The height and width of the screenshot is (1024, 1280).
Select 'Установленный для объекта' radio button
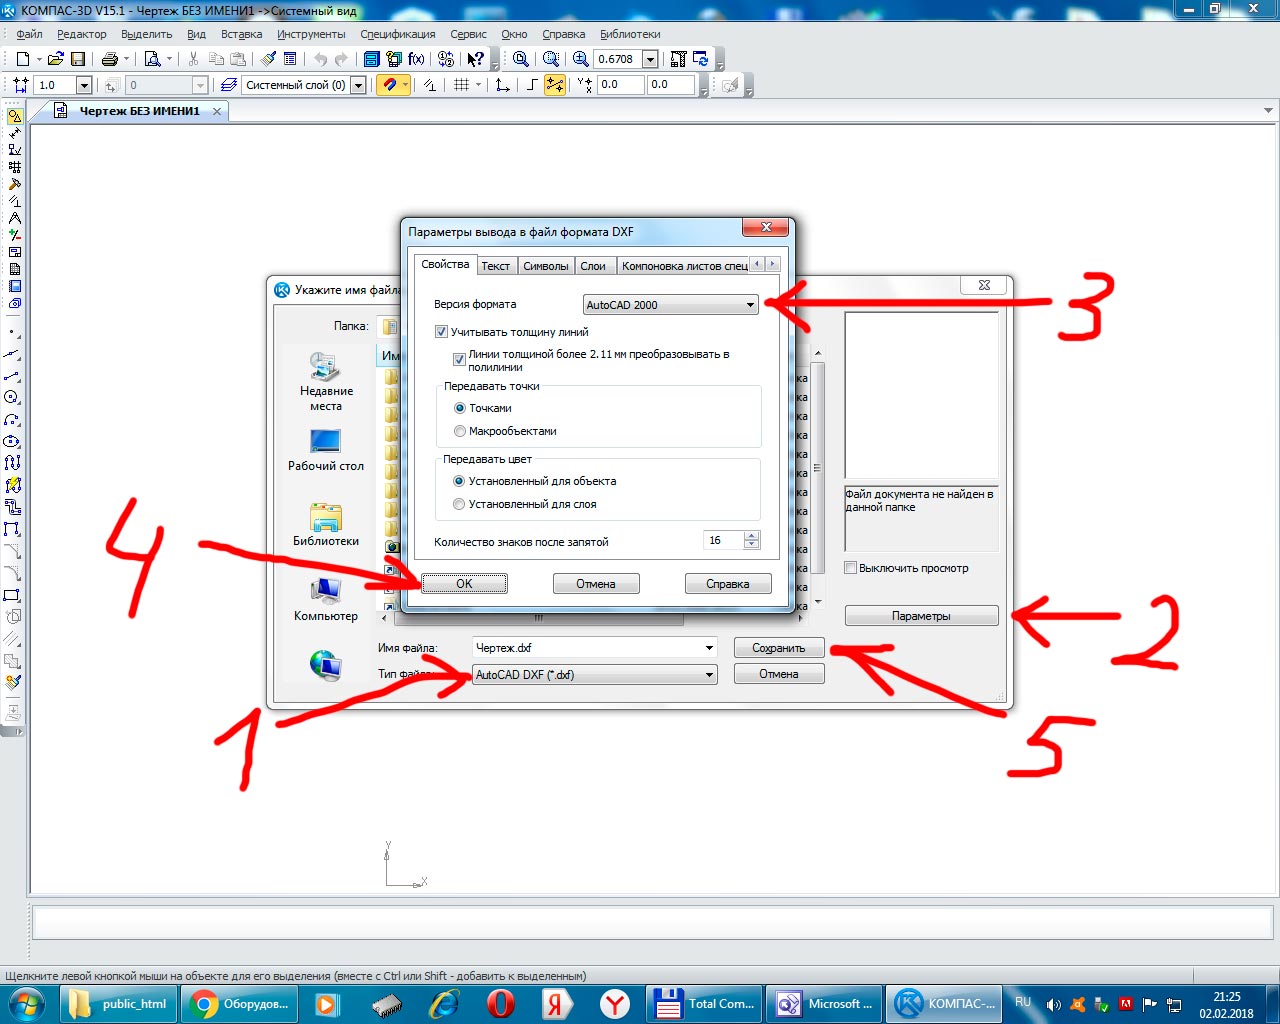coord(459,481)
